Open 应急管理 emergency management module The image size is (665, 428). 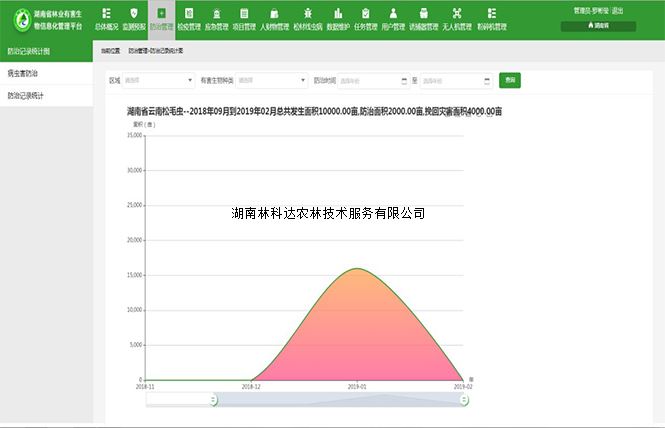coord(215,18)
